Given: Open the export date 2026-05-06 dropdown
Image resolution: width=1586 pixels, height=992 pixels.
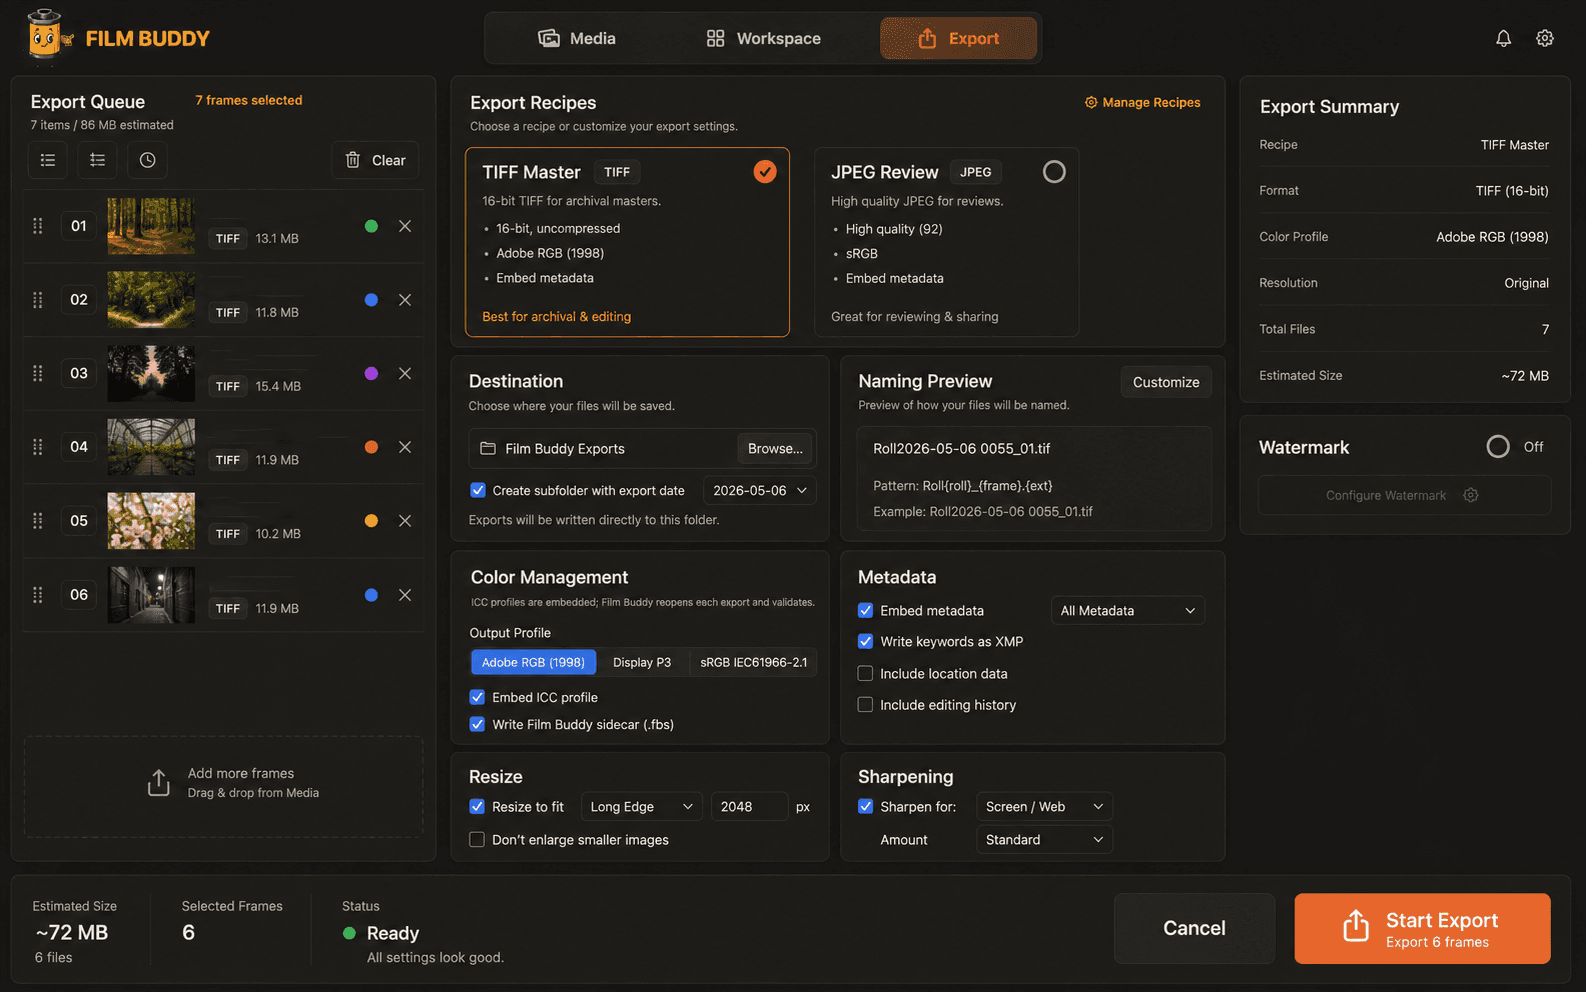Looking at the screenshot, I should tap(760, 490).
